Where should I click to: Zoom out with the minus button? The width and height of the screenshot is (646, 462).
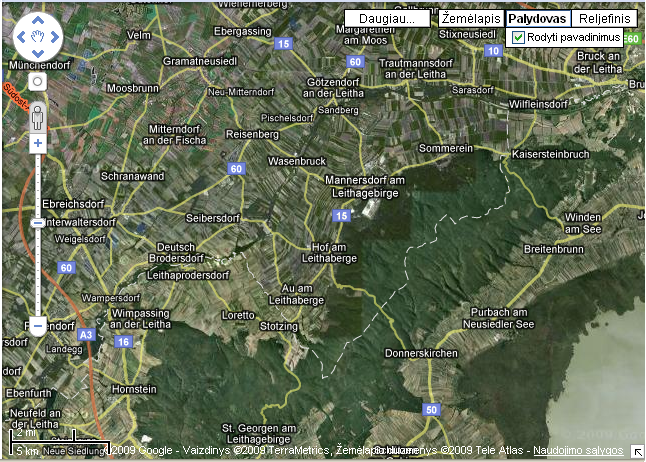click(38, 326)
